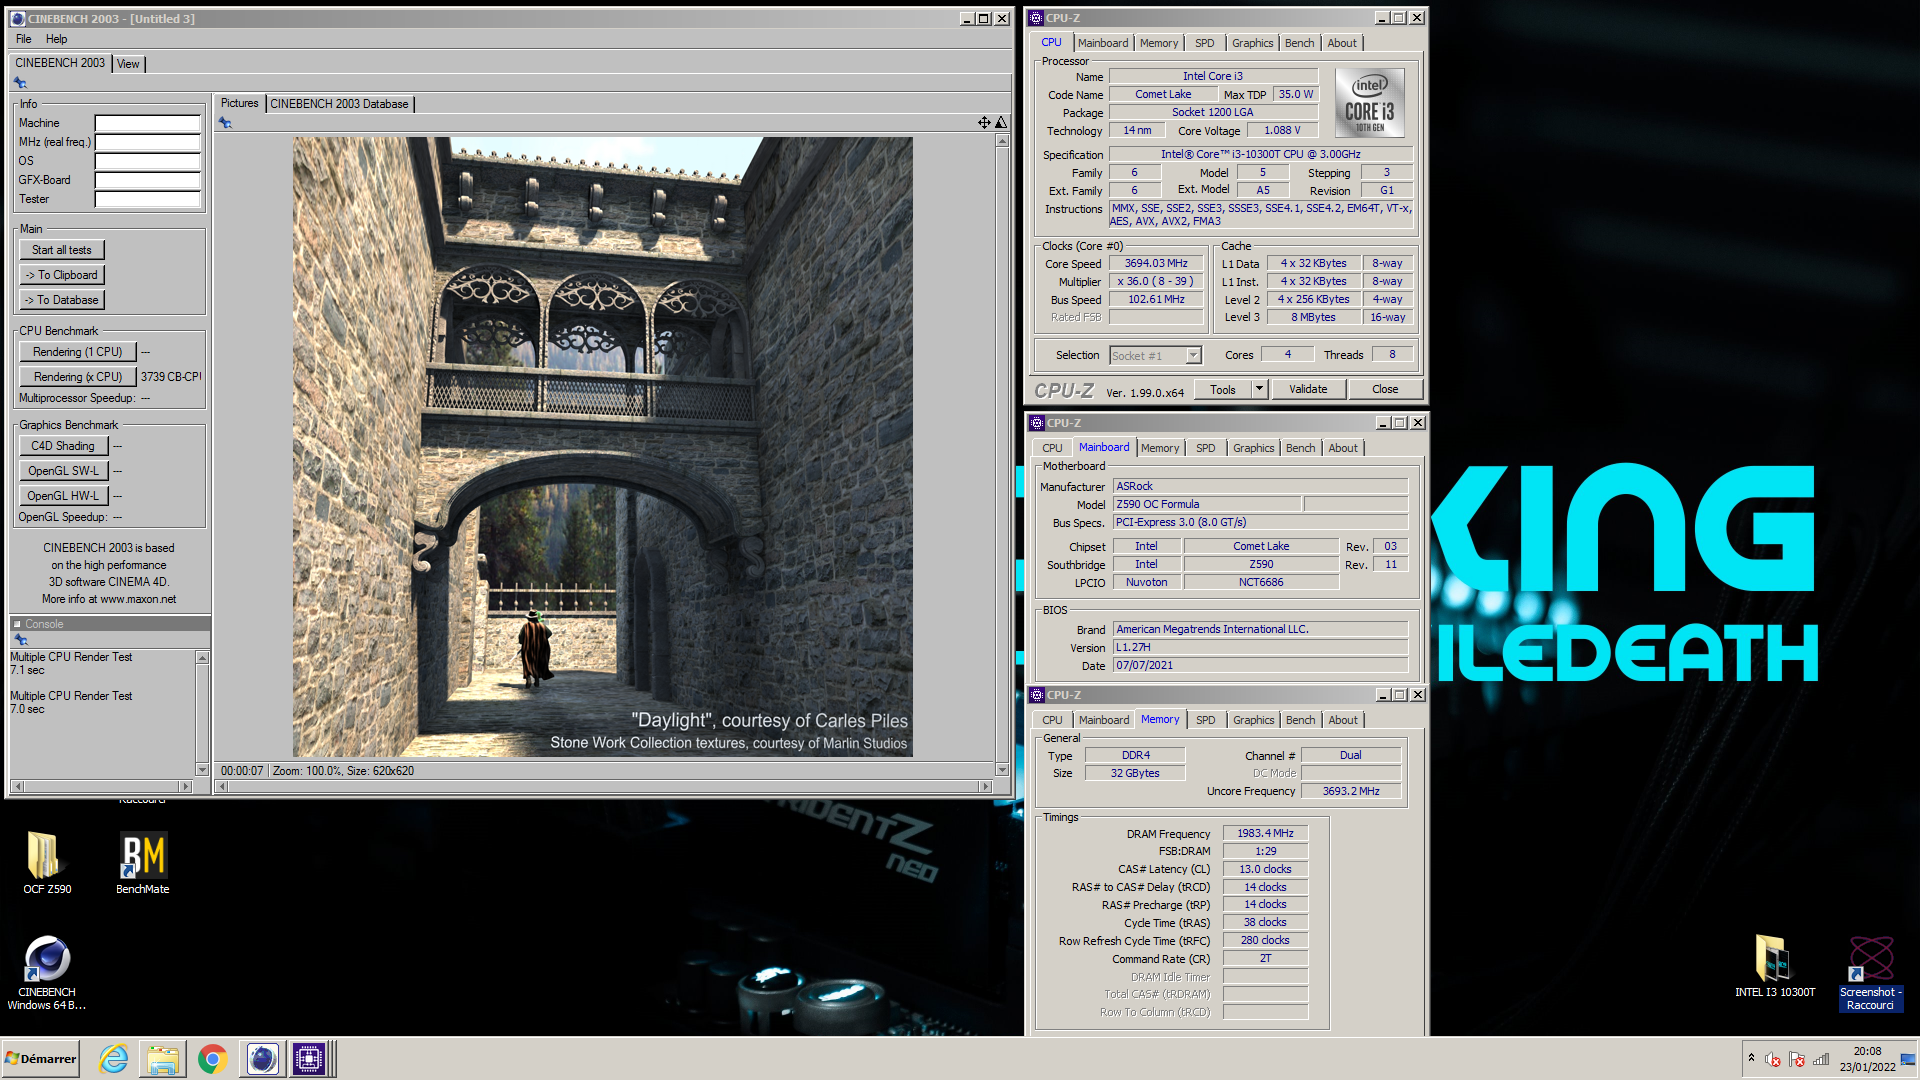Open the Socket #1 selection dropdown
The image size is (1920, 1080).
pyautogui.click(x=1193, y=356)
